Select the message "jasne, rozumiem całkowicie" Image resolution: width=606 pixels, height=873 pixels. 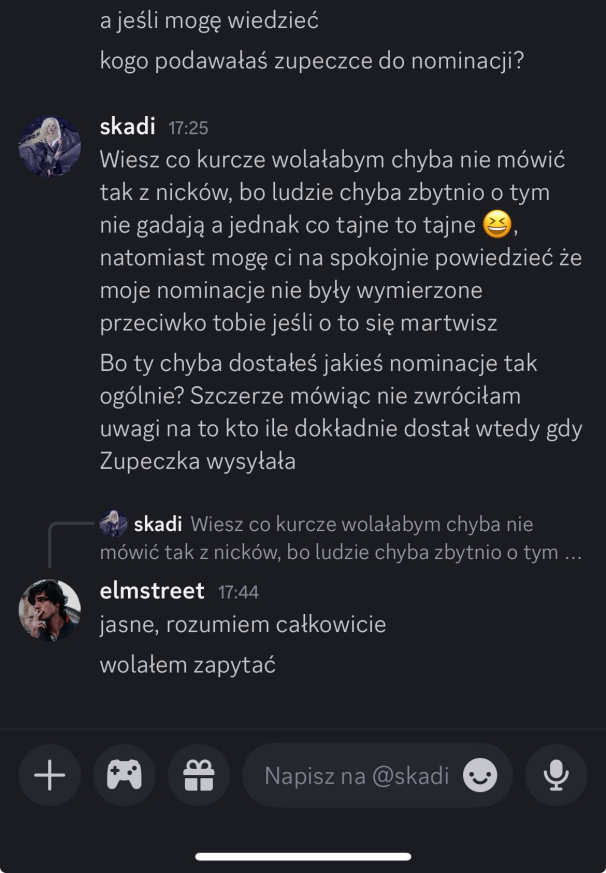click(x=242, y=625)
